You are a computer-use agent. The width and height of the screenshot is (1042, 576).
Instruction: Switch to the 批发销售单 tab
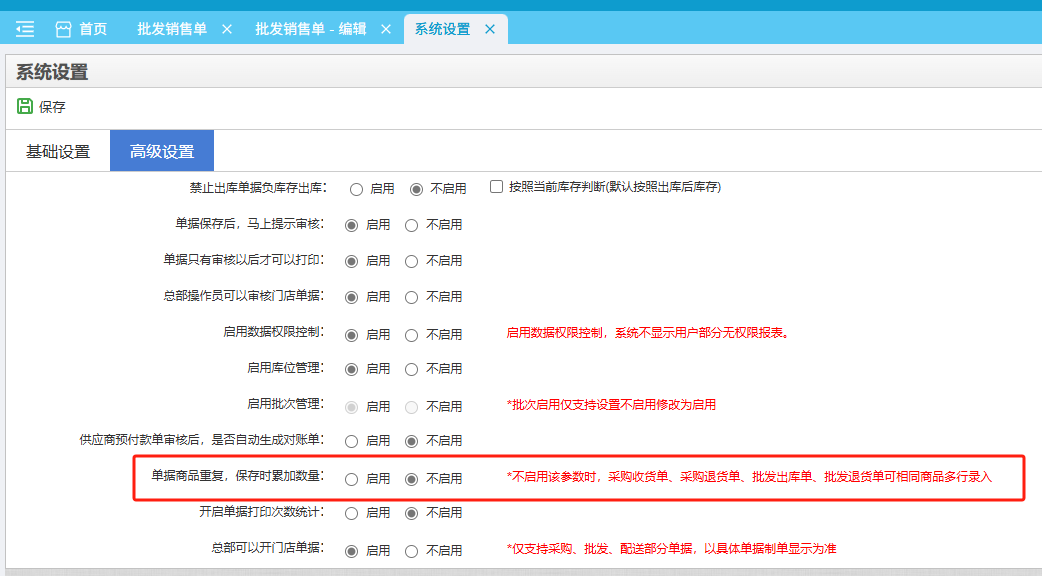pos(172,29)
